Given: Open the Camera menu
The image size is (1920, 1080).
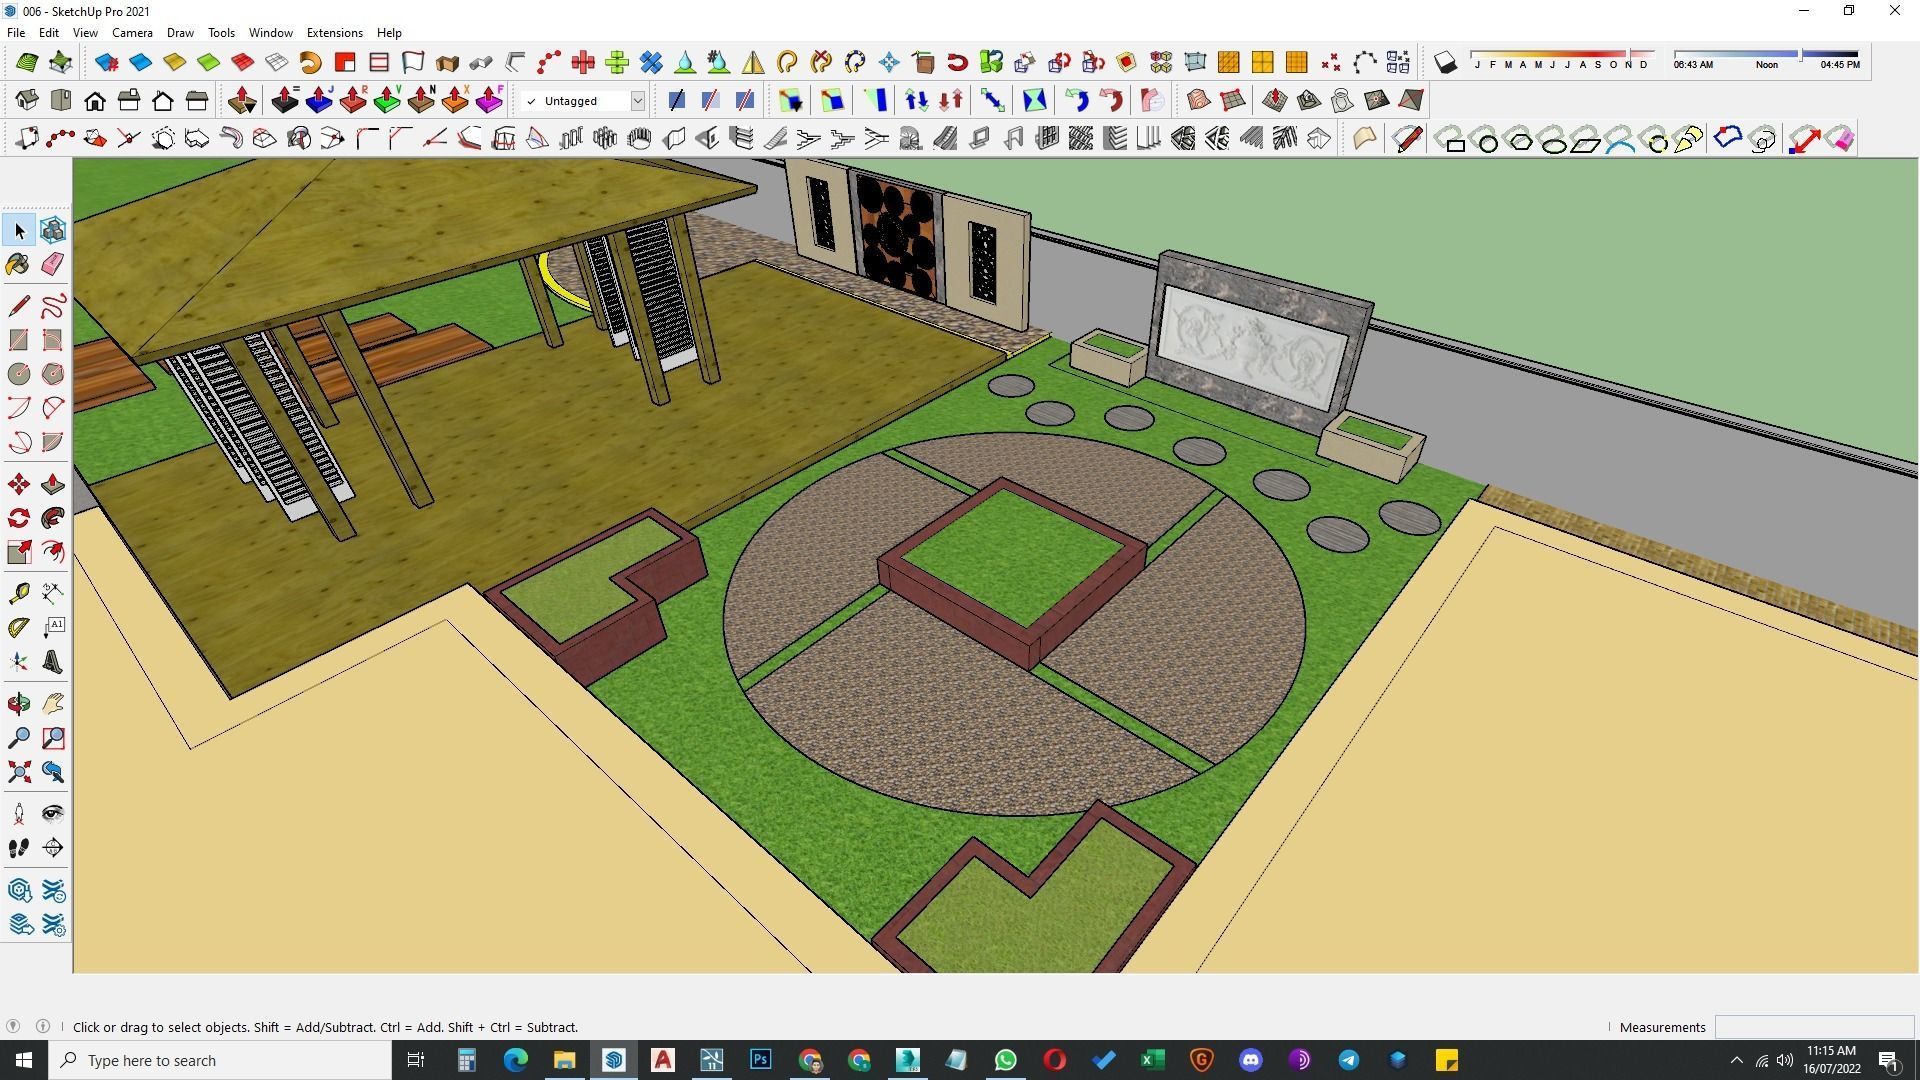Looking at the screenshot, I should [132, 32].
